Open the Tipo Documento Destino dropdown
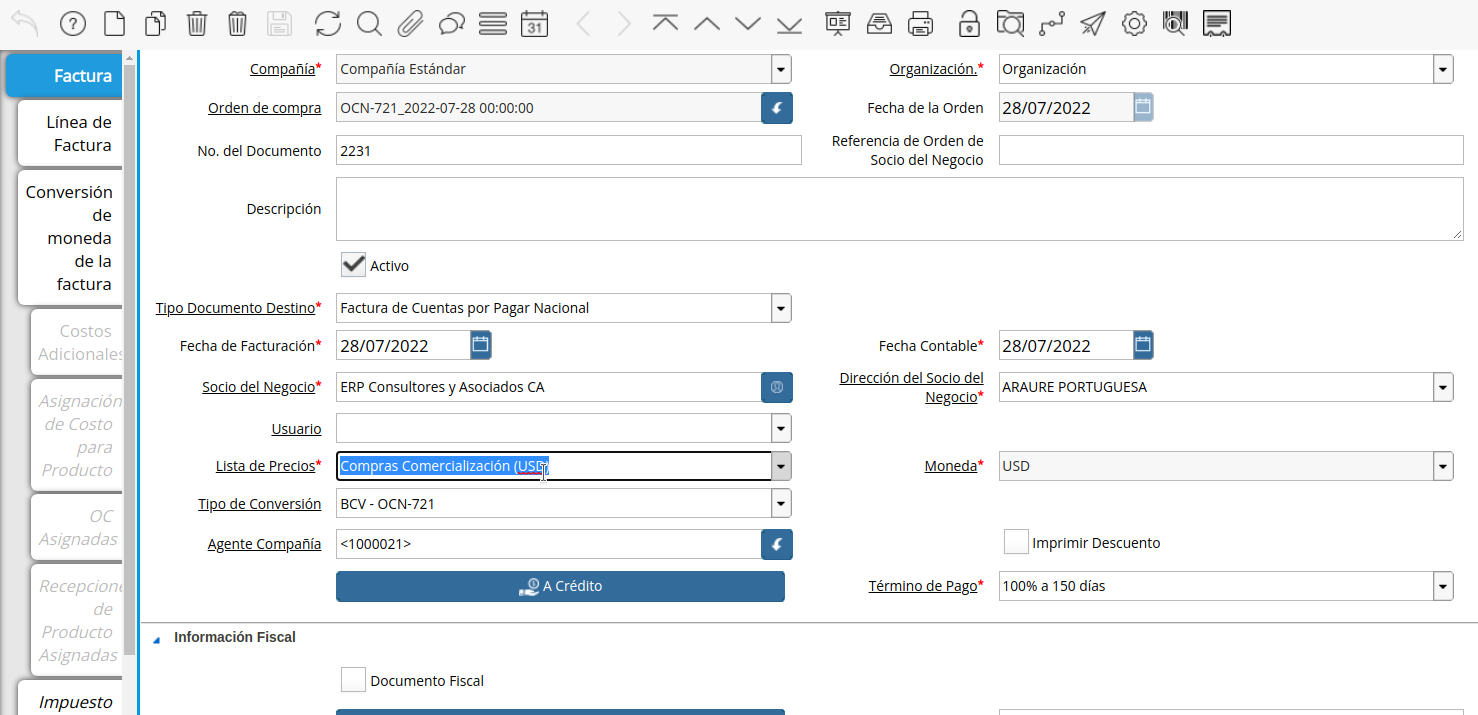Screen dimensions: 1478x715 click(780, 307)
